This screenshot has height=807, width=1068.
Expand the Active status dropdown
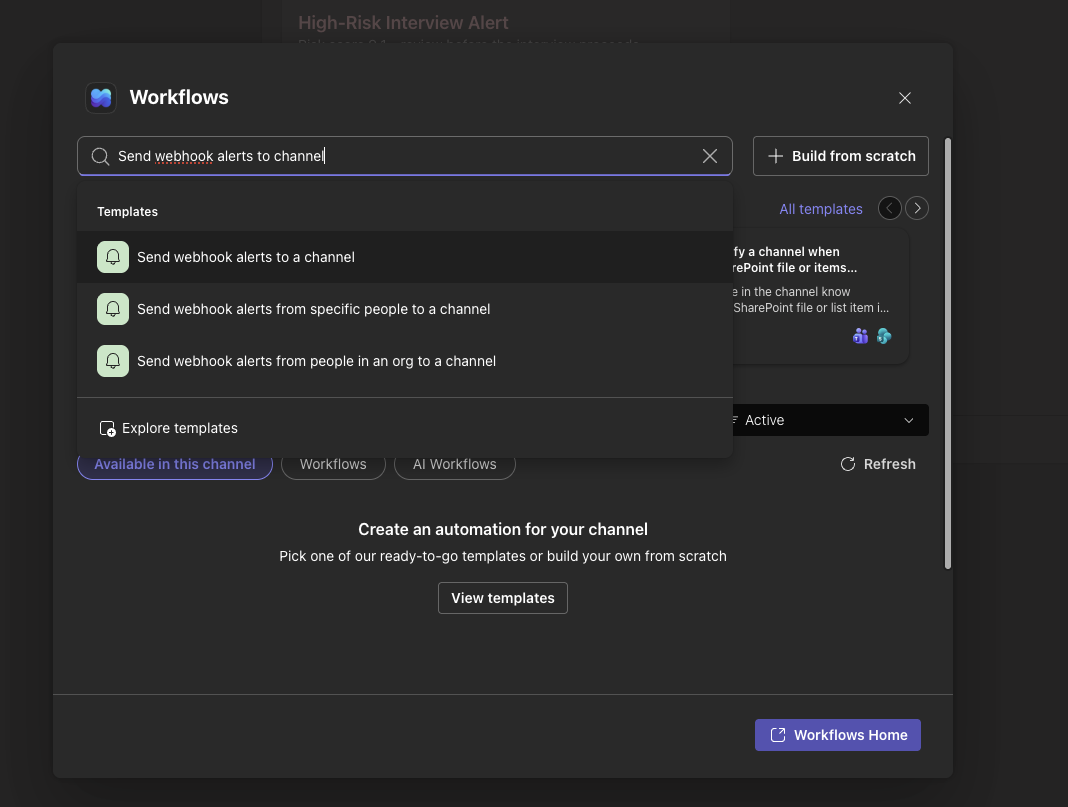[x=830, y=420]
